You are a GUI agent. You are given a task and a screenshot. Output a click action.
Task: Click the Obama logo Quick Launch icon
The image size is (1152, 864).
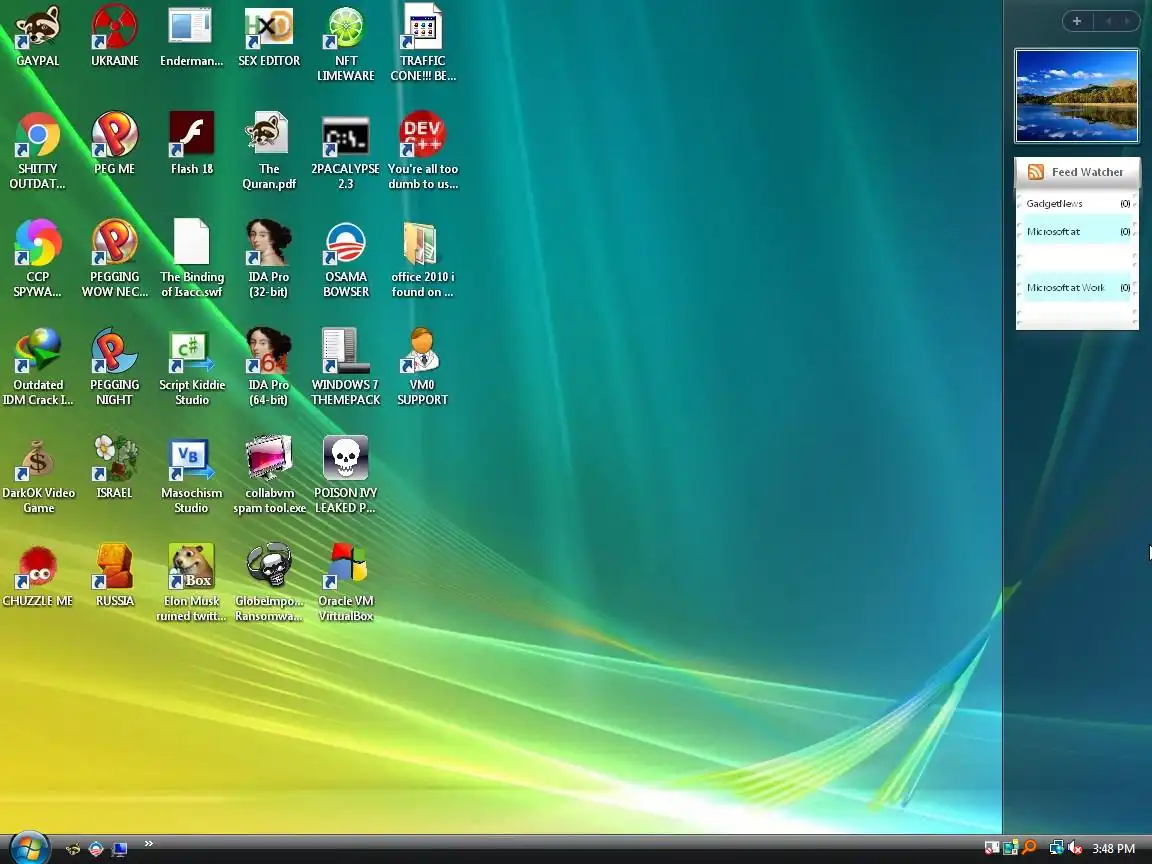coord(96,849)
